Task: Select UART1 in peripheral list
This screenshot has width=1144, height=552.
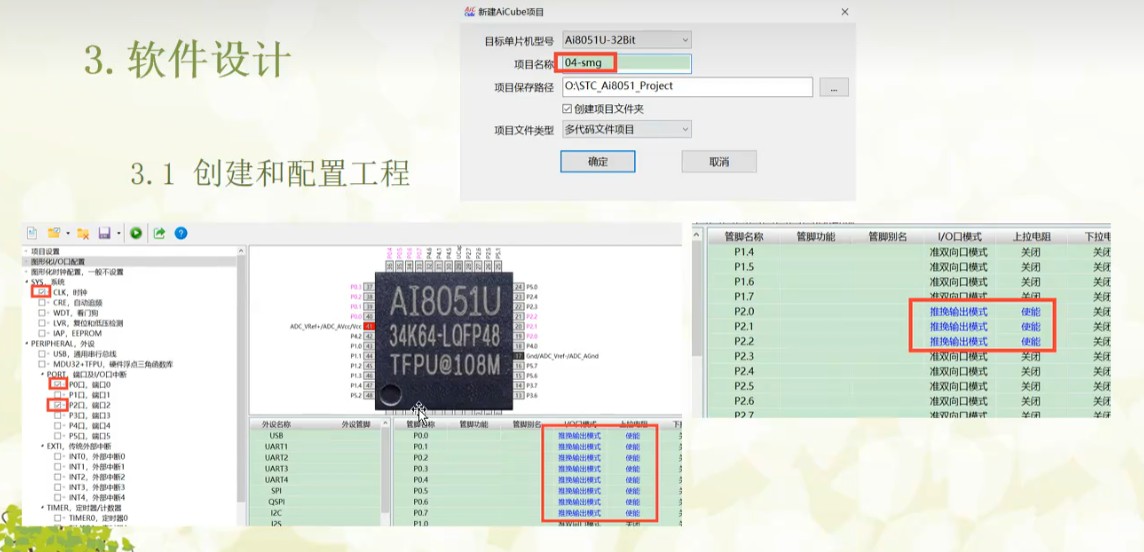Action: (x=277, y=446)
